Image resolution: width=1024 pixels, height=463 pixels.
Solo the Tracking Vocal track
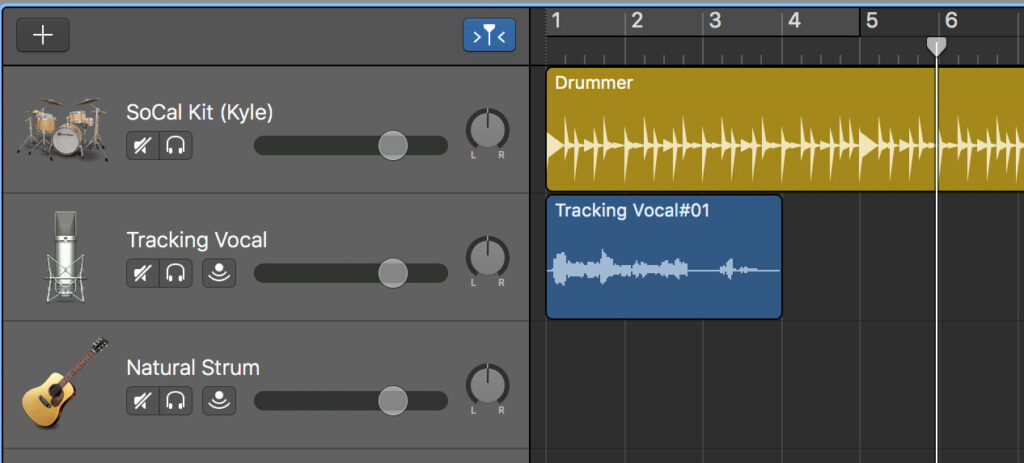175,273
